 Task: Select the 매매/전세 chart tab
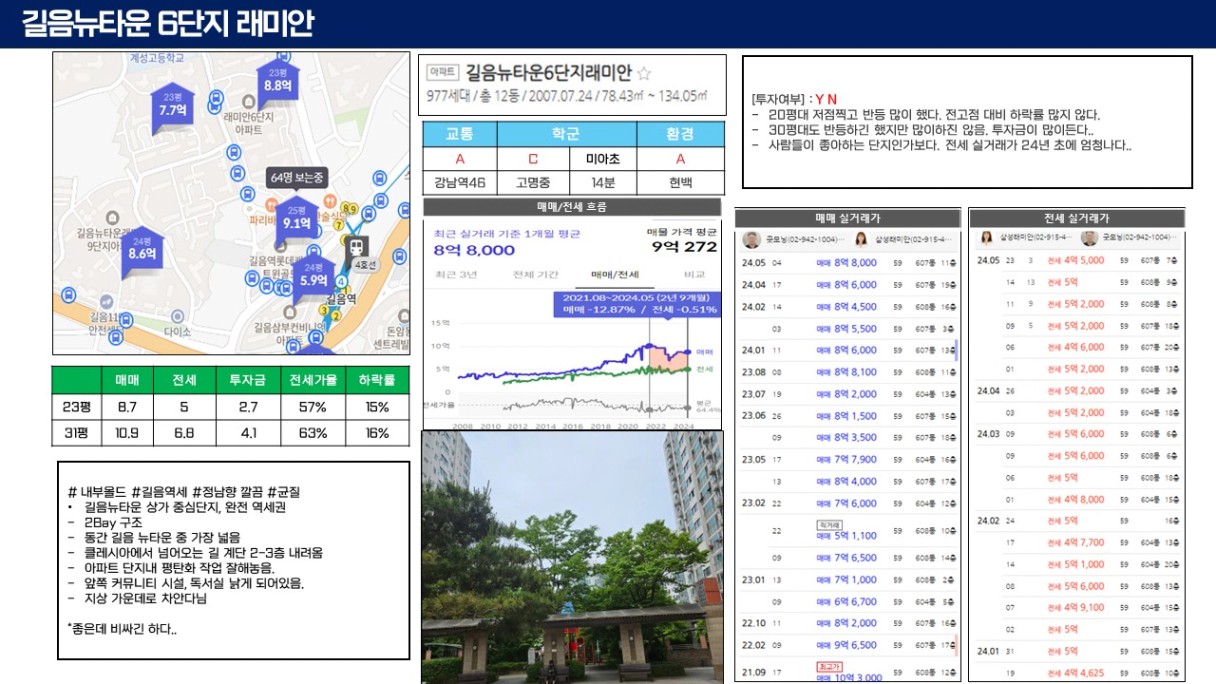(x=615, y=274)
